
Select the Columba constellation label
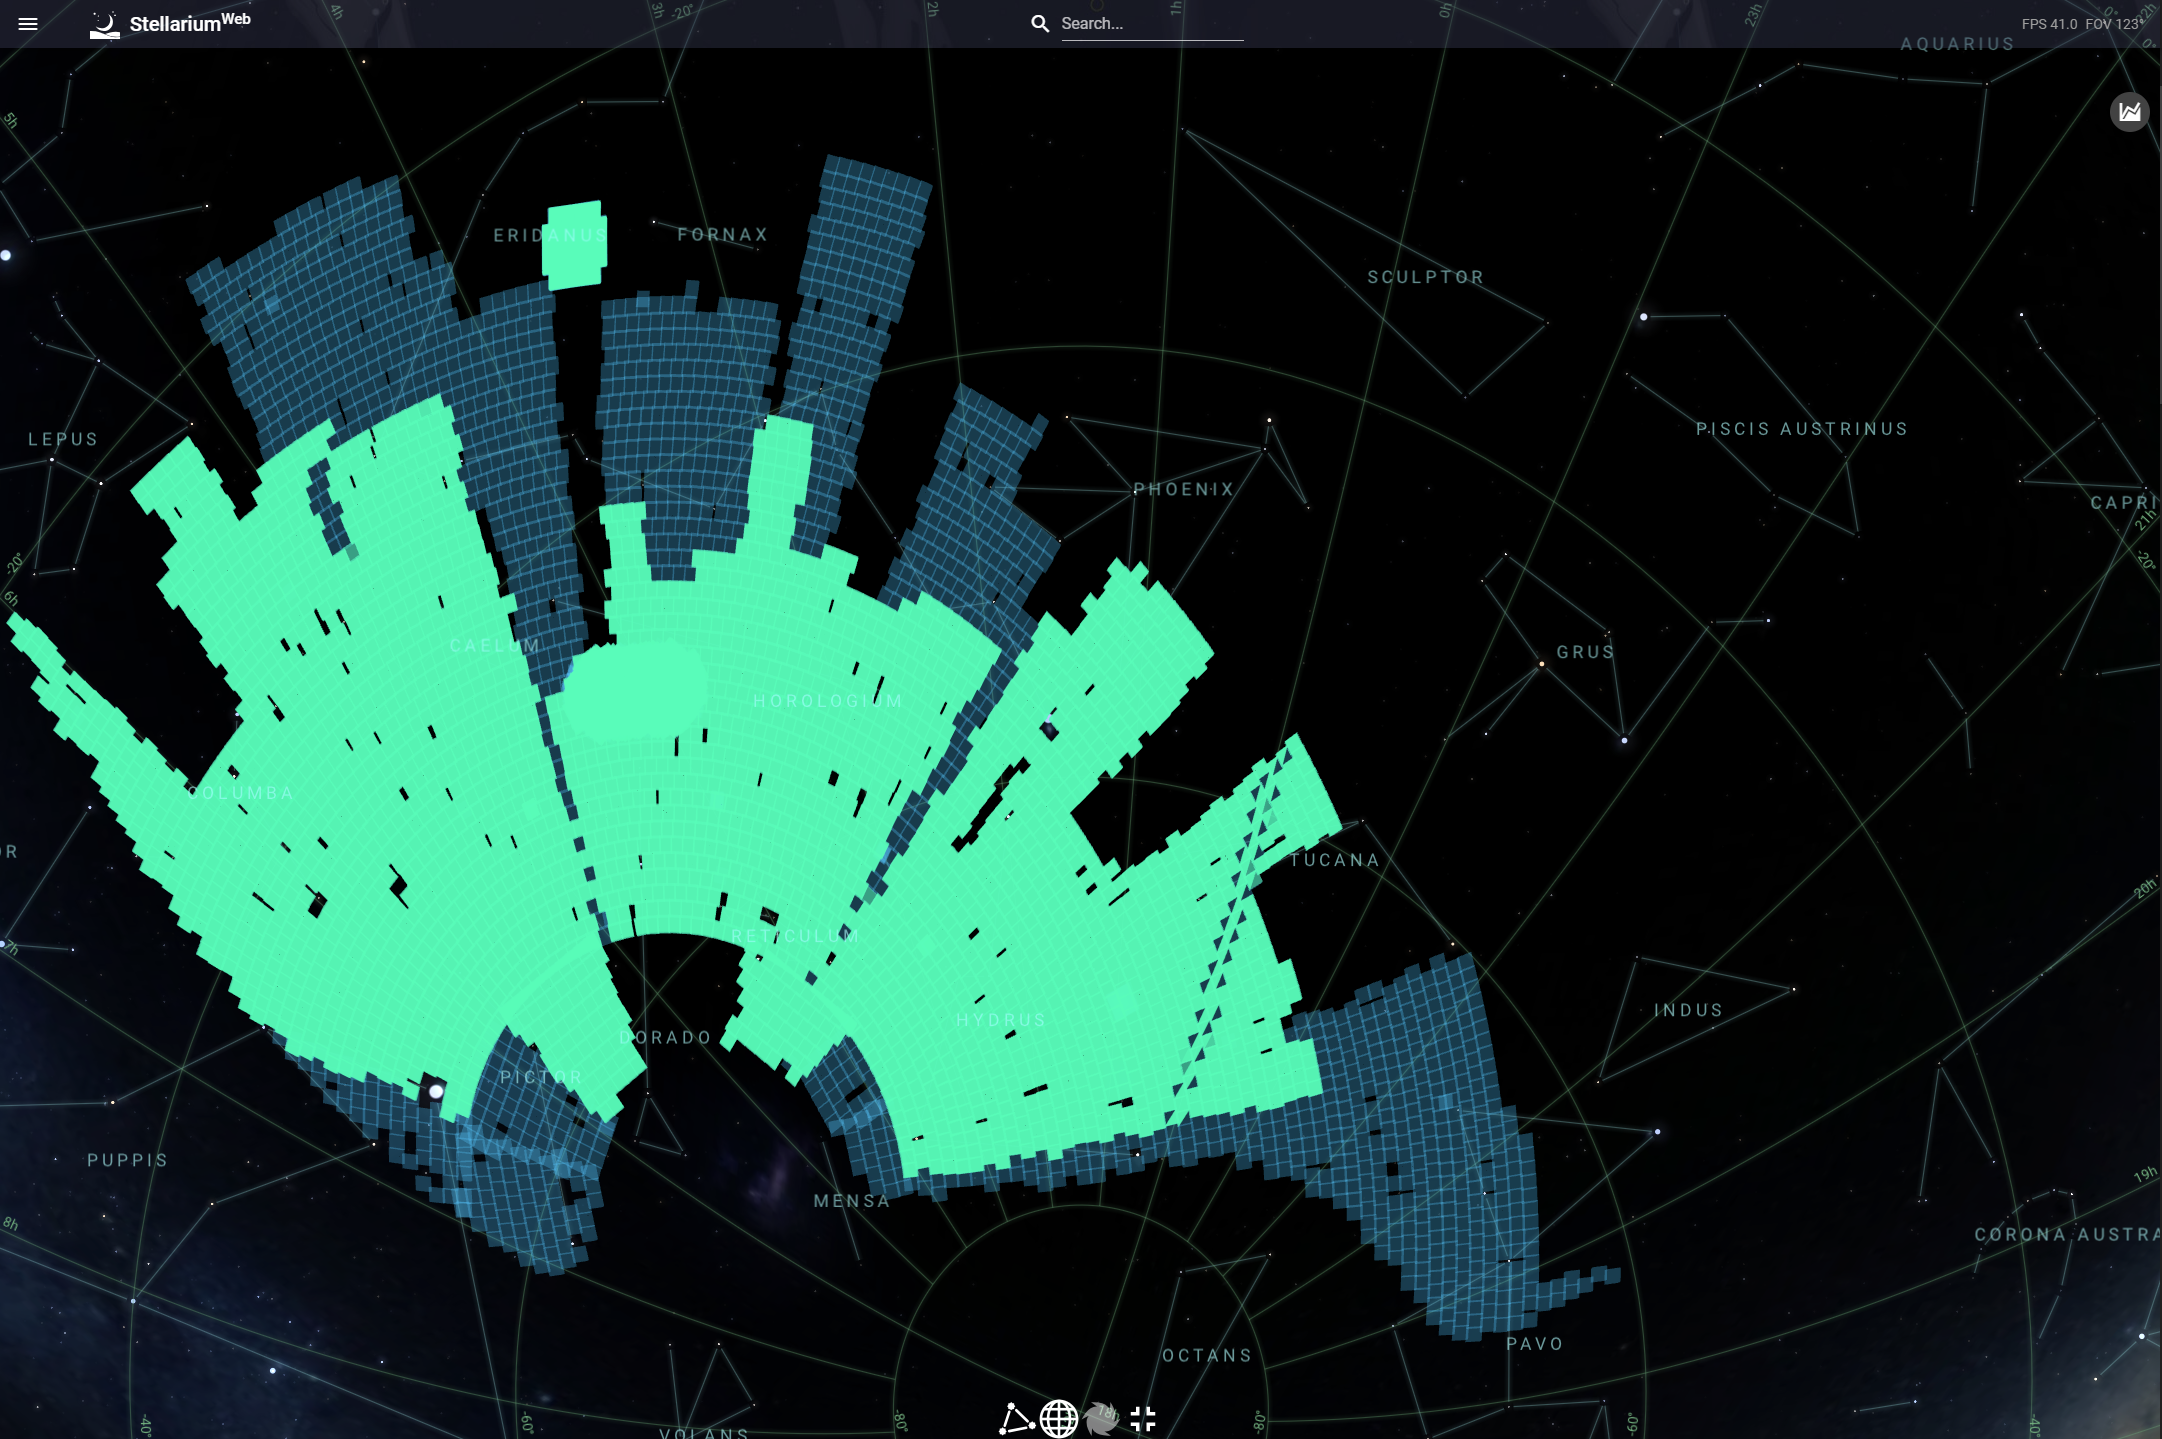pos(241,793)
